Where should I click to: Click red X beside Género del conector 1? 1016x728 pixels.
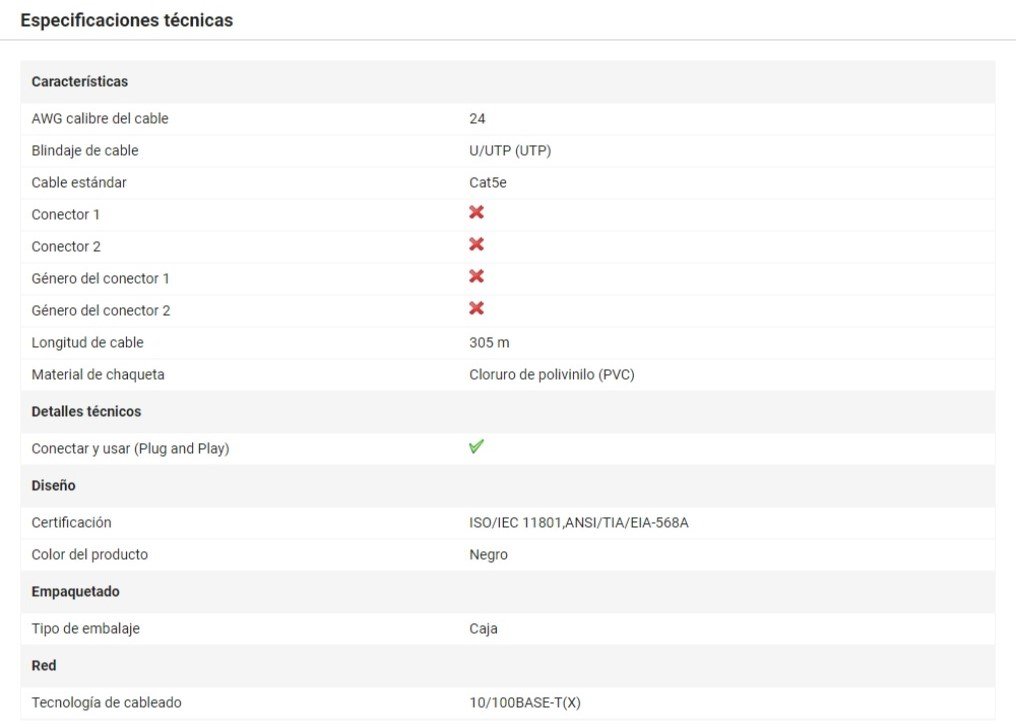click(477, 277)
